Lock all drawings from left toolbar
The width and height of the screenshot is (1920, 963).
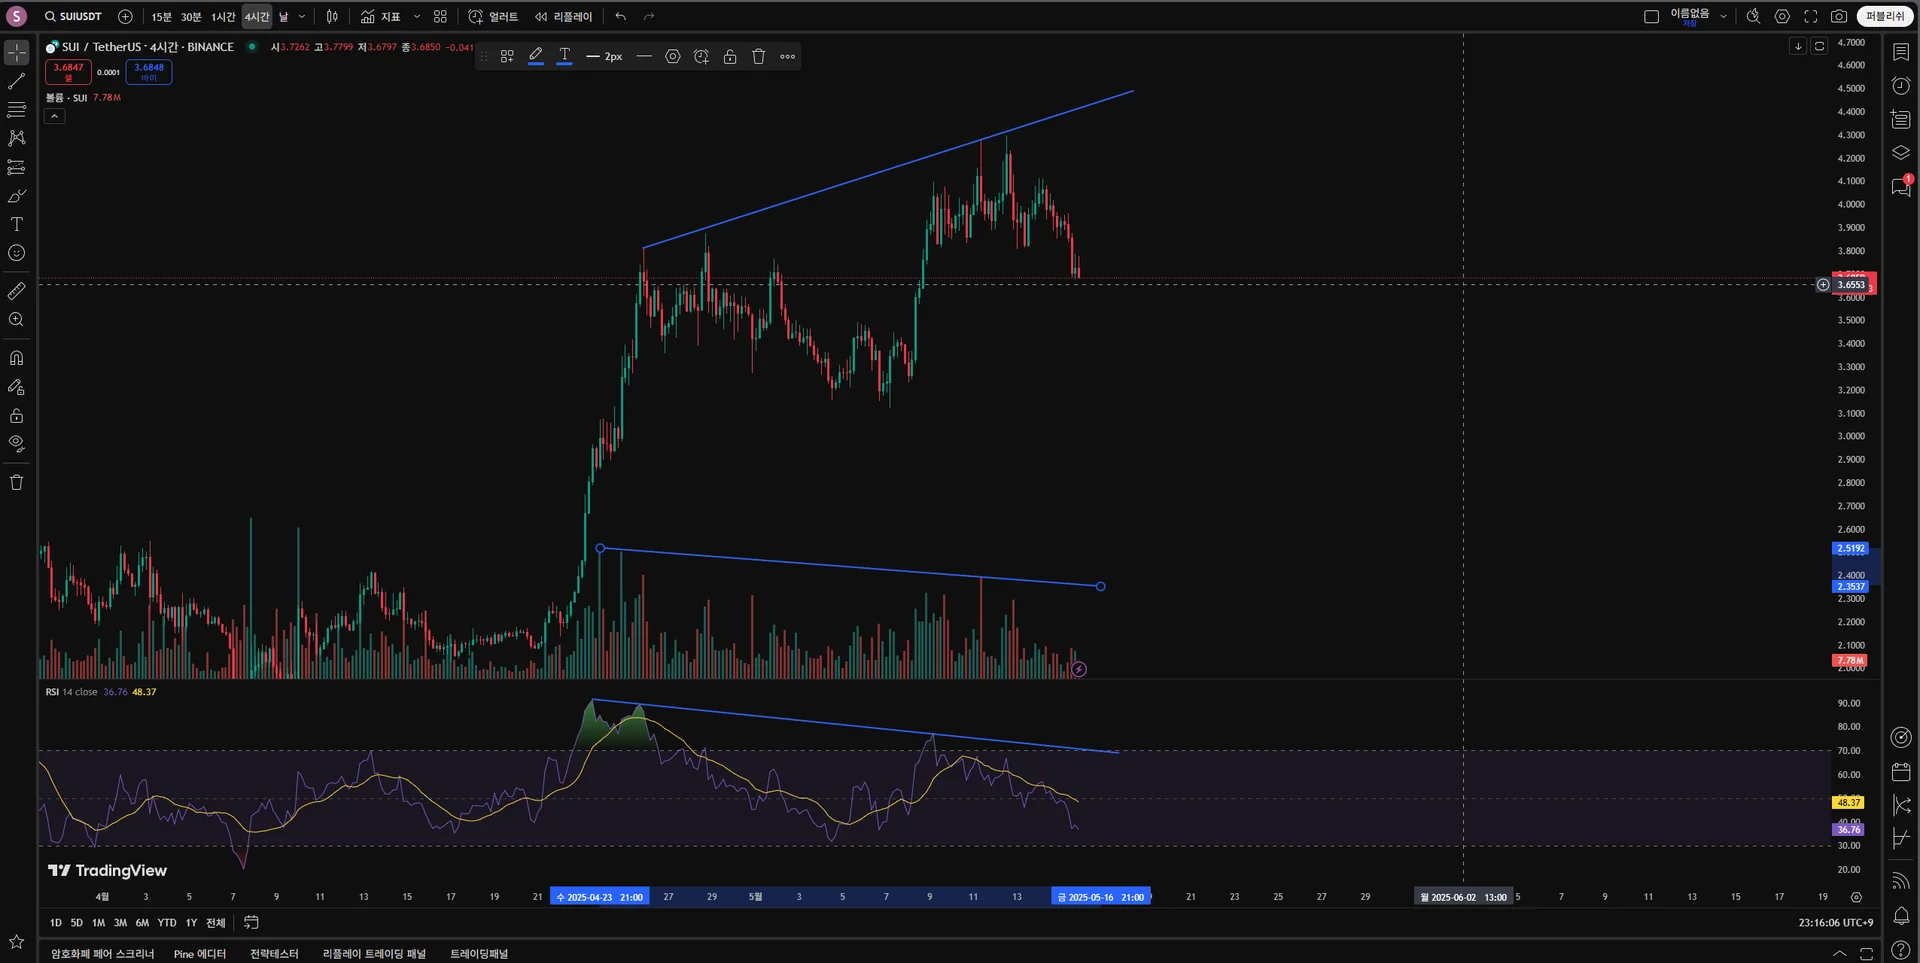click(17, 415)
